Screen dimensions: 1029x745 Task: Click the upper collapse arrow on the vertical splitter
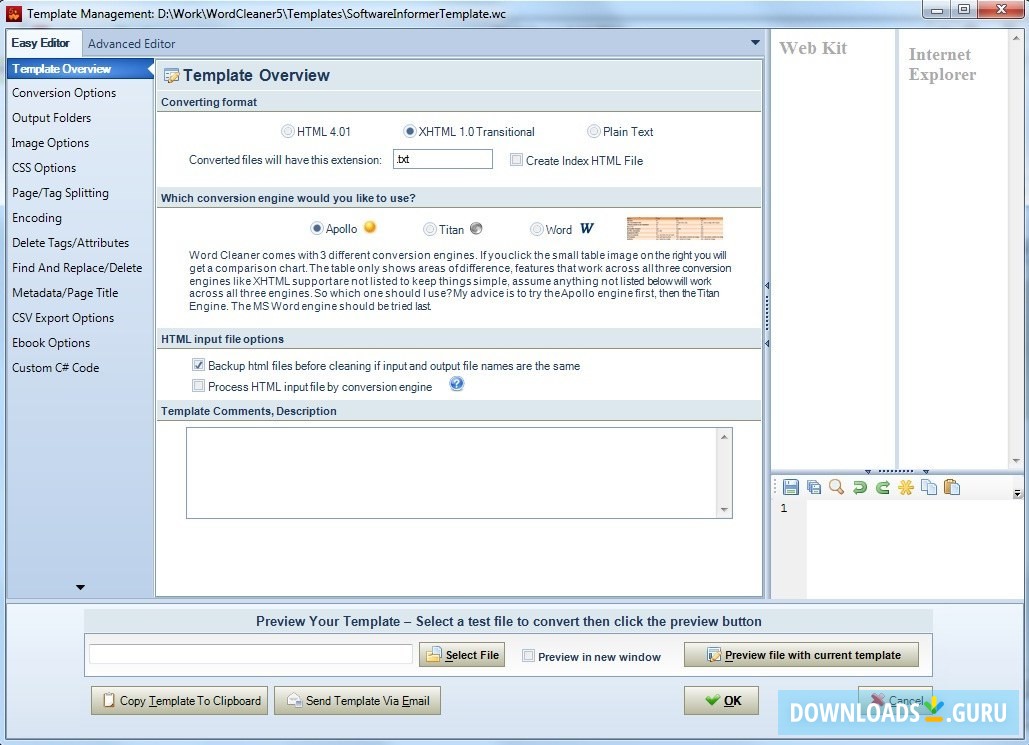[x=766, y=286]
